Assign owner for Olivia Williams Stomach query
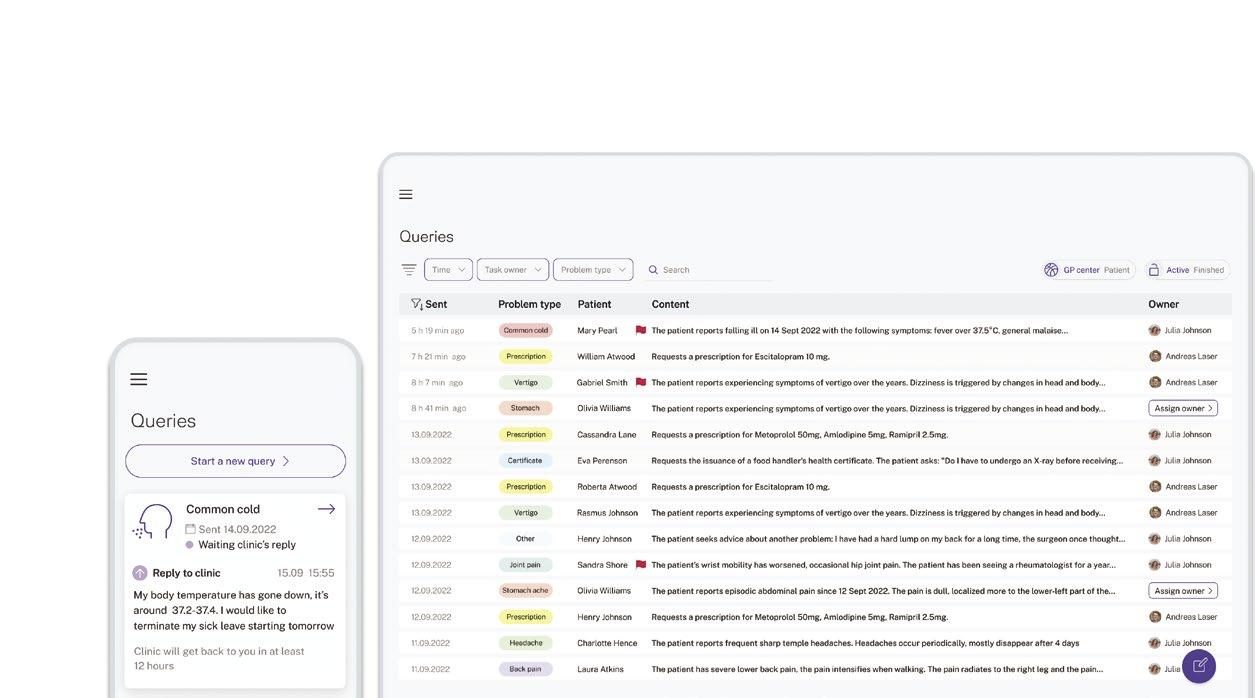This screenshot has width=1255, height=698. [x=1183, y=408]
